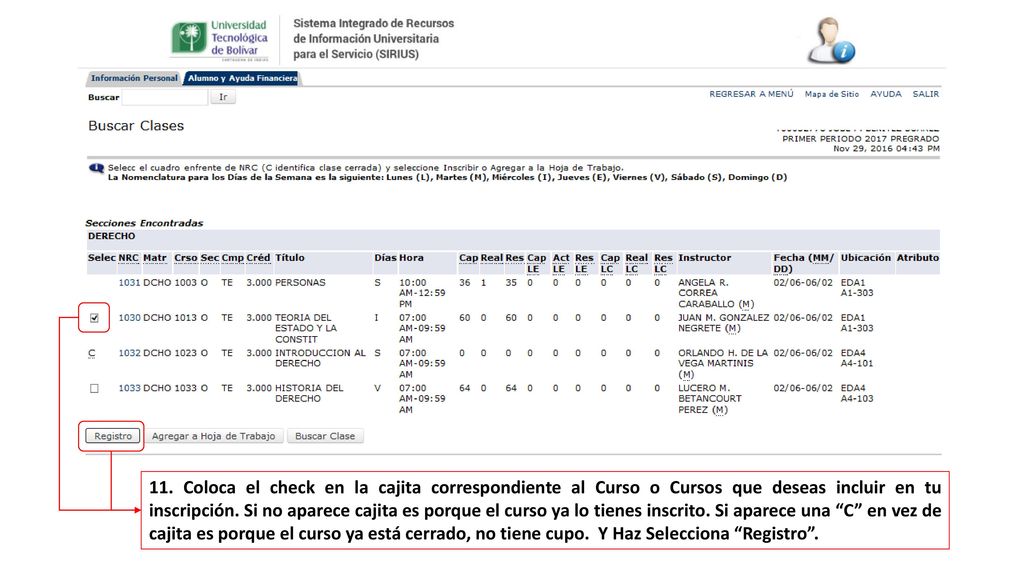Click the Título column header
Screen dimensions: 1024x576
[x=289, y=258]
